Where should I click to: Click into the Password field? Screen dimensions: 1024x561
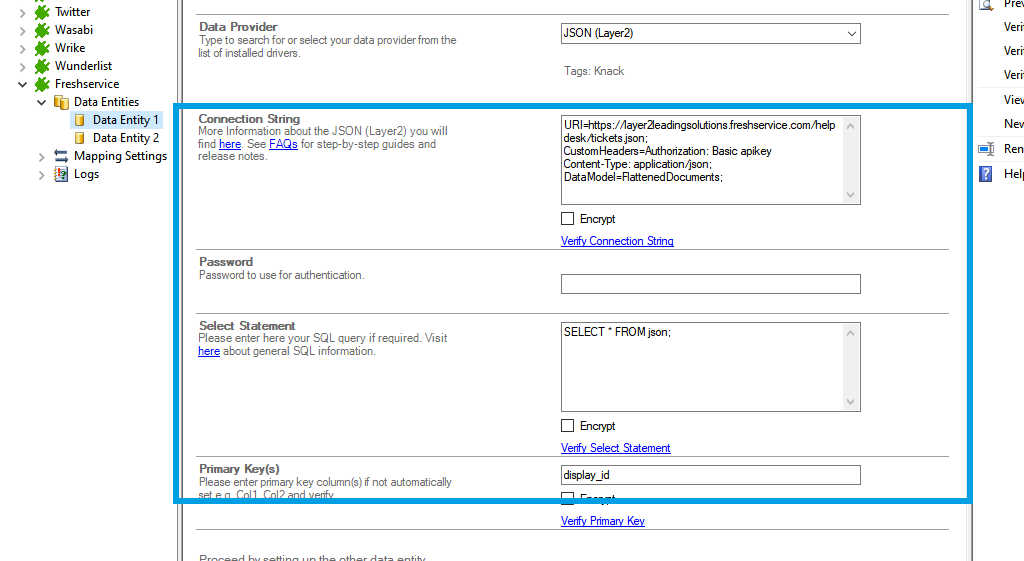tap(711, 284)
